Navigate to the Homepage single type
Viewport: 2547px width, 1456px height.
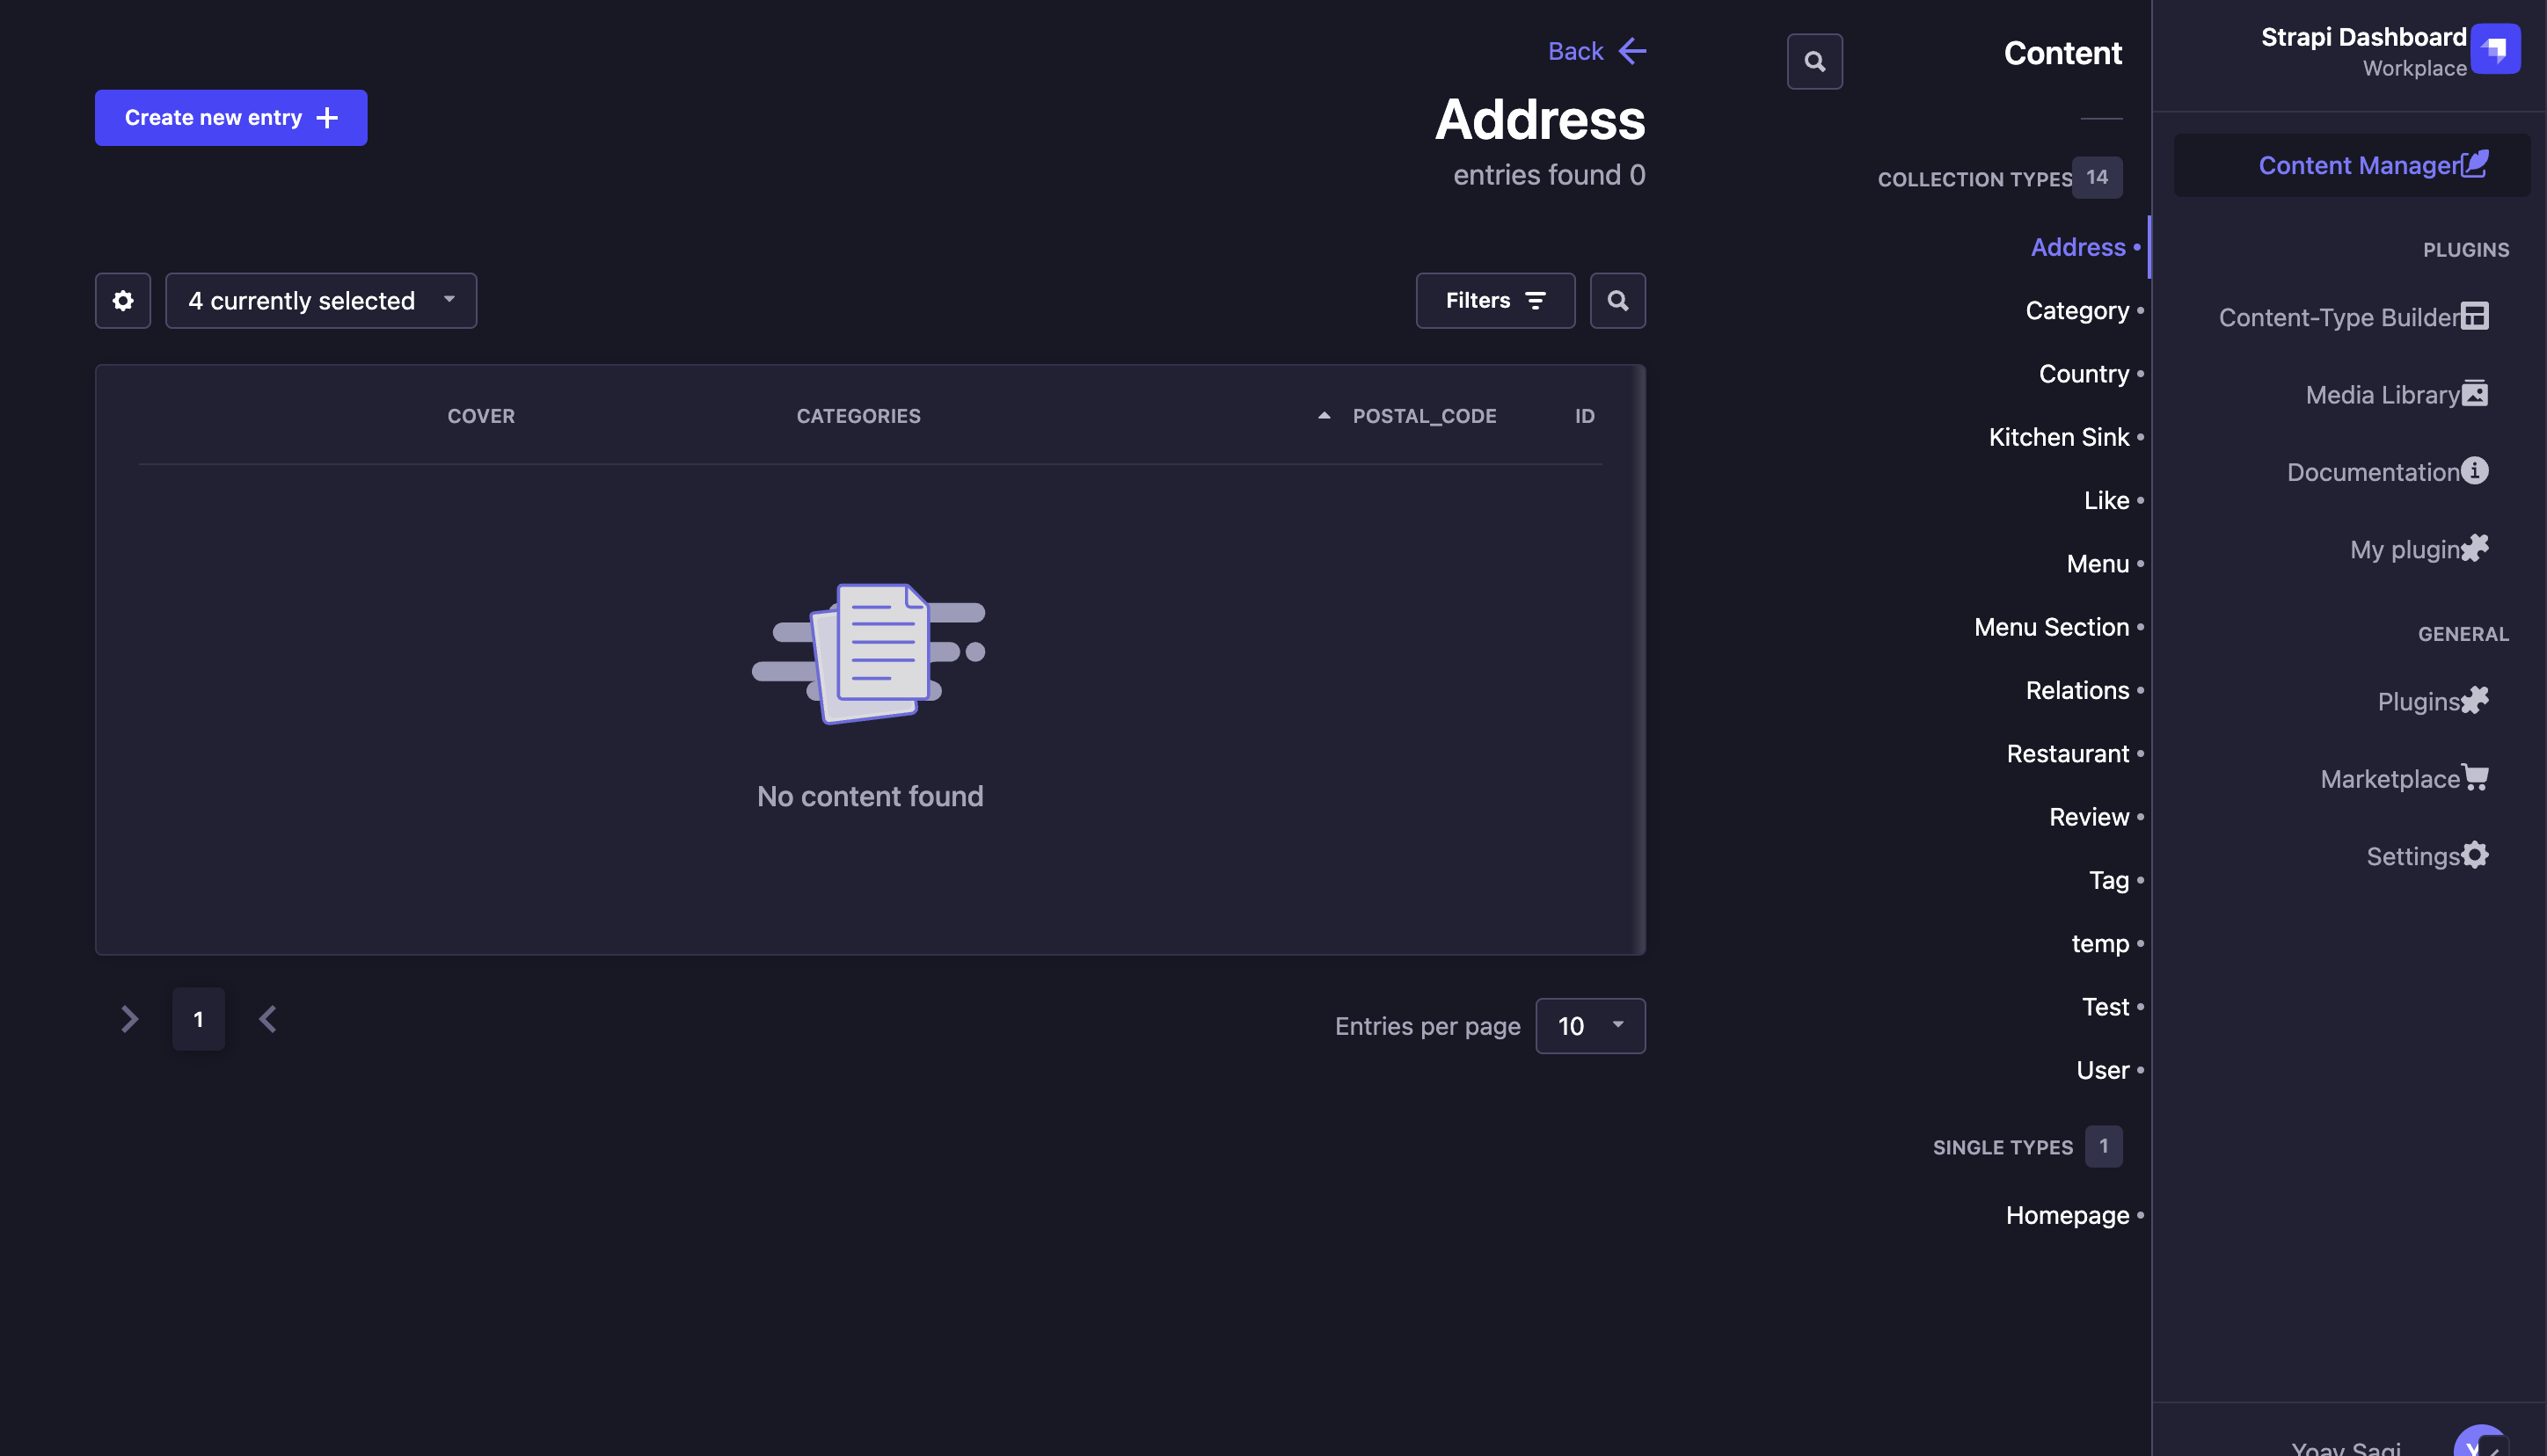2067,1215
